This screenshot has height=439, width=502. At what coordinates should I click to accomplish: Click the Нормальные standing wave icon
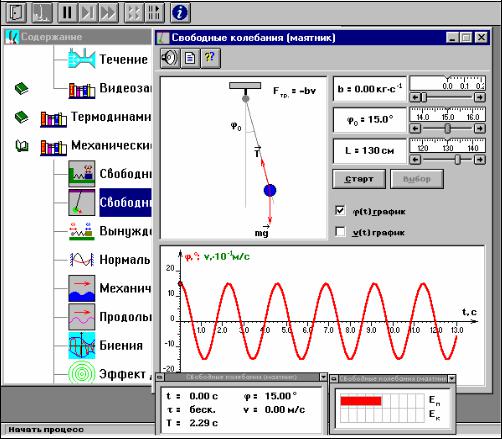point(82,259)
